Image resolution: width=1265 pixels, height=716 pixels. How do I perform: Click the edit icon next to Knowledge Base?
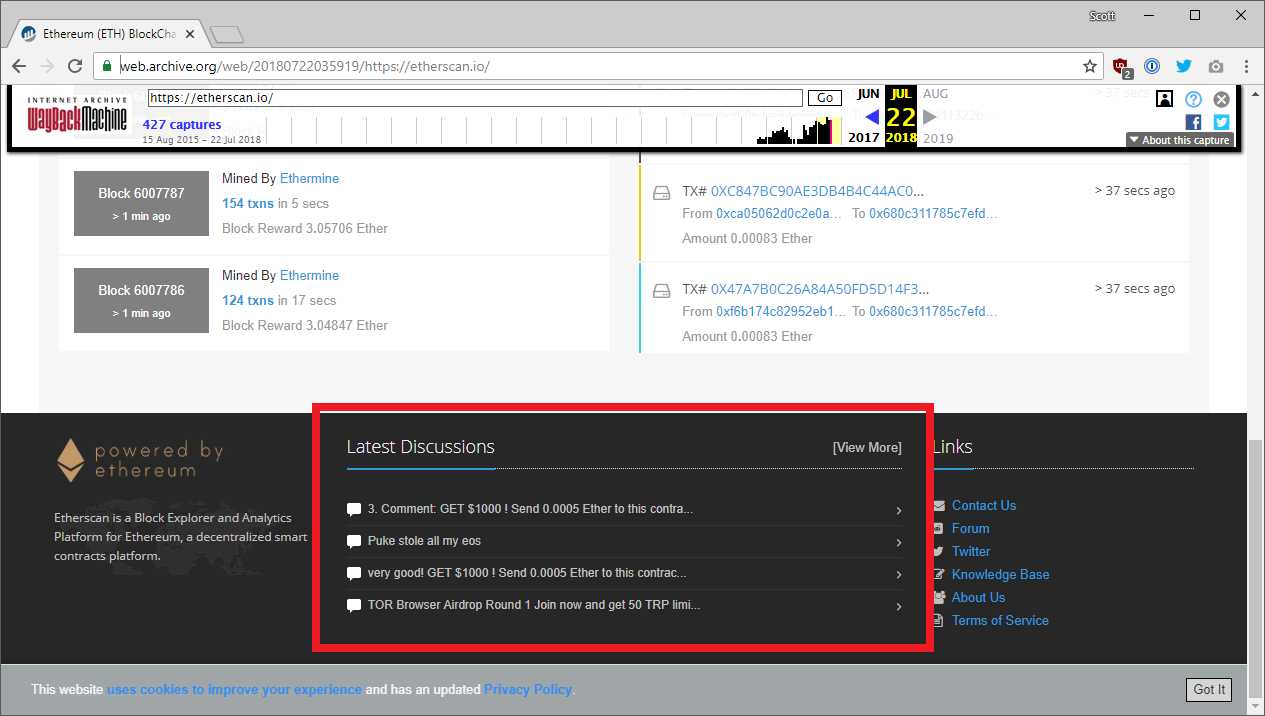point(938,575)
